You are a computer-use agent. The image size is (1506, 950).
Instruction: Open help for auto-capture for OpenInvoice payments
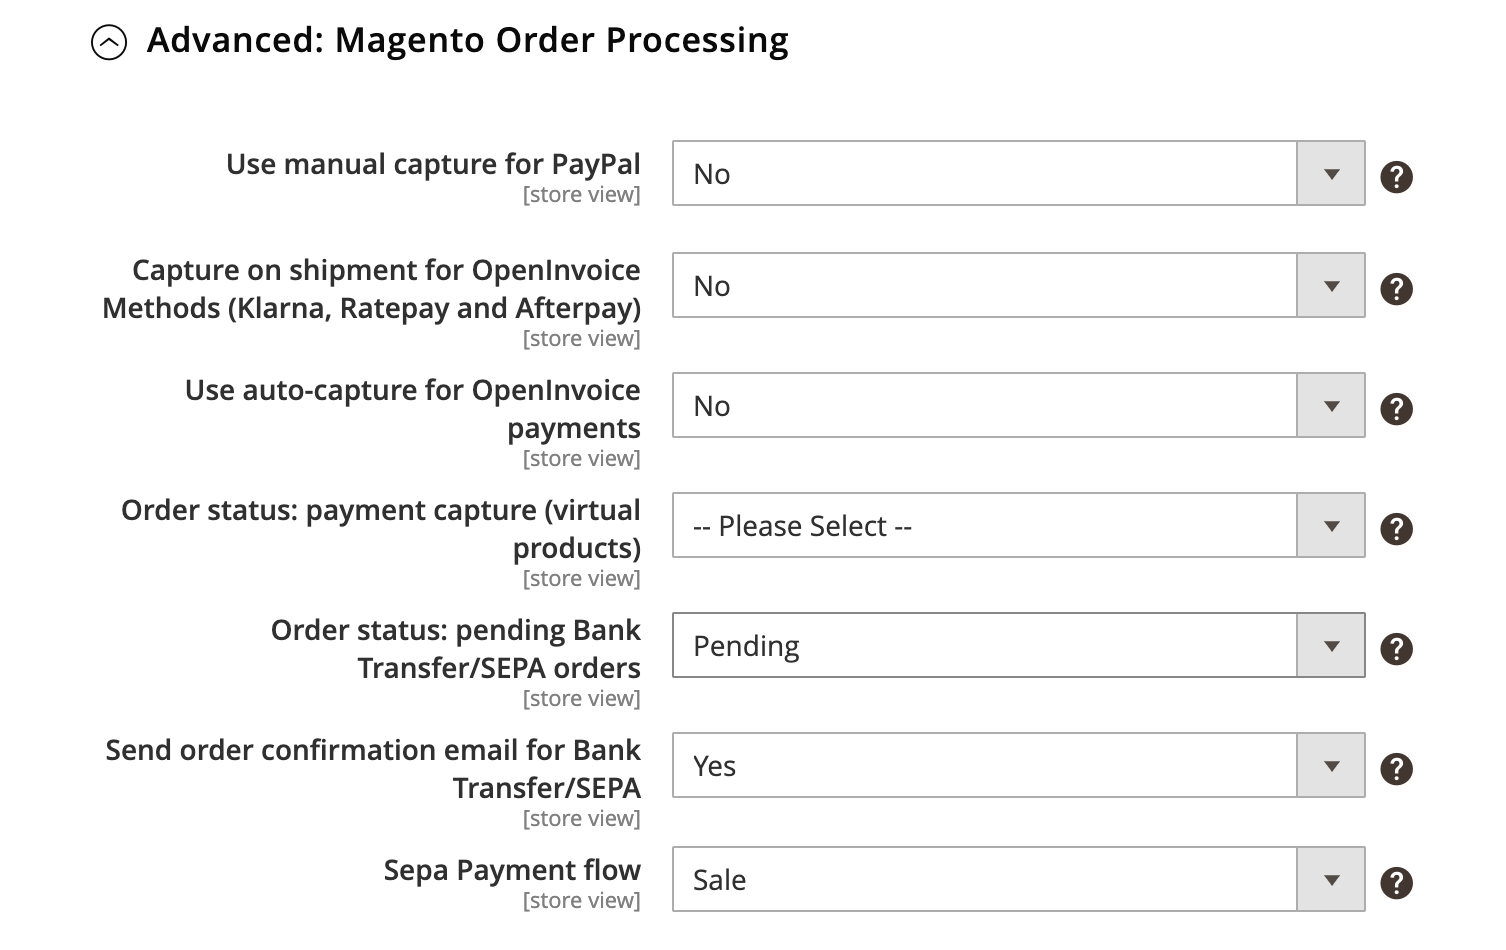[x=1396, y=408]
